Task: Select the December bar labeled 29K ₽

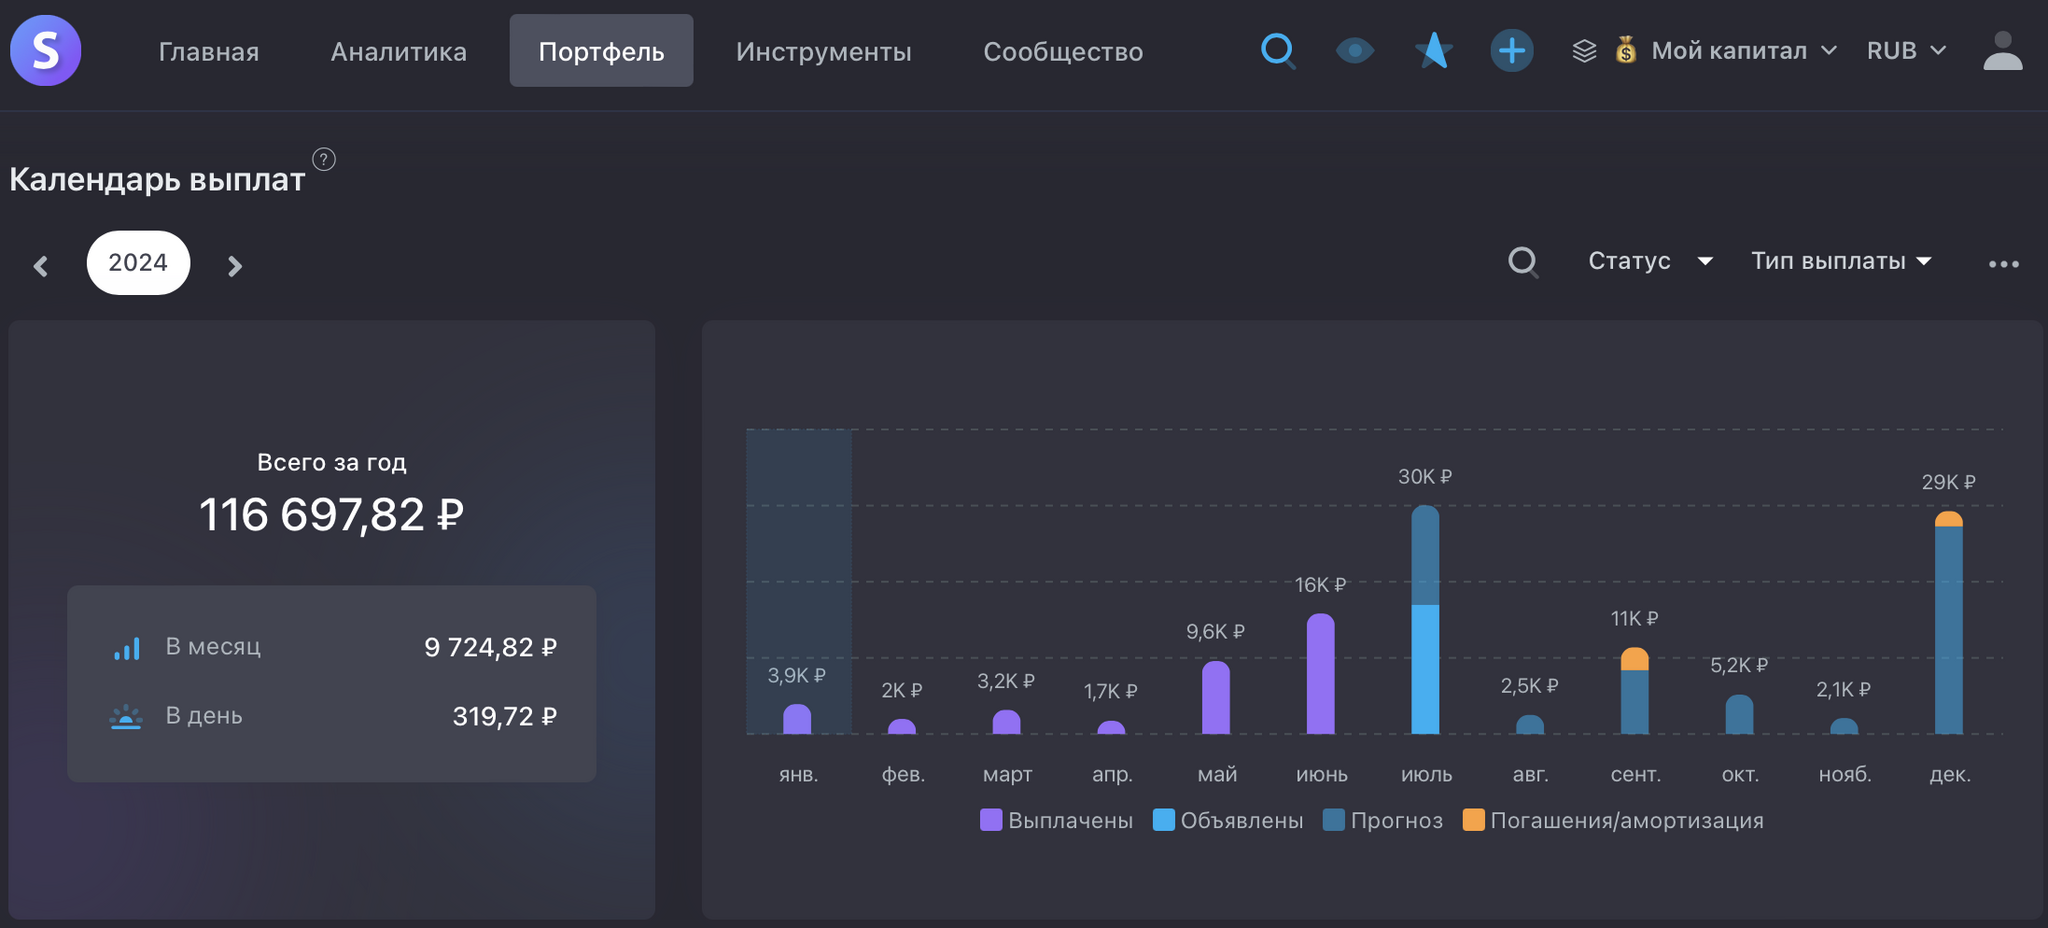Action: (x=1949, y=623)
